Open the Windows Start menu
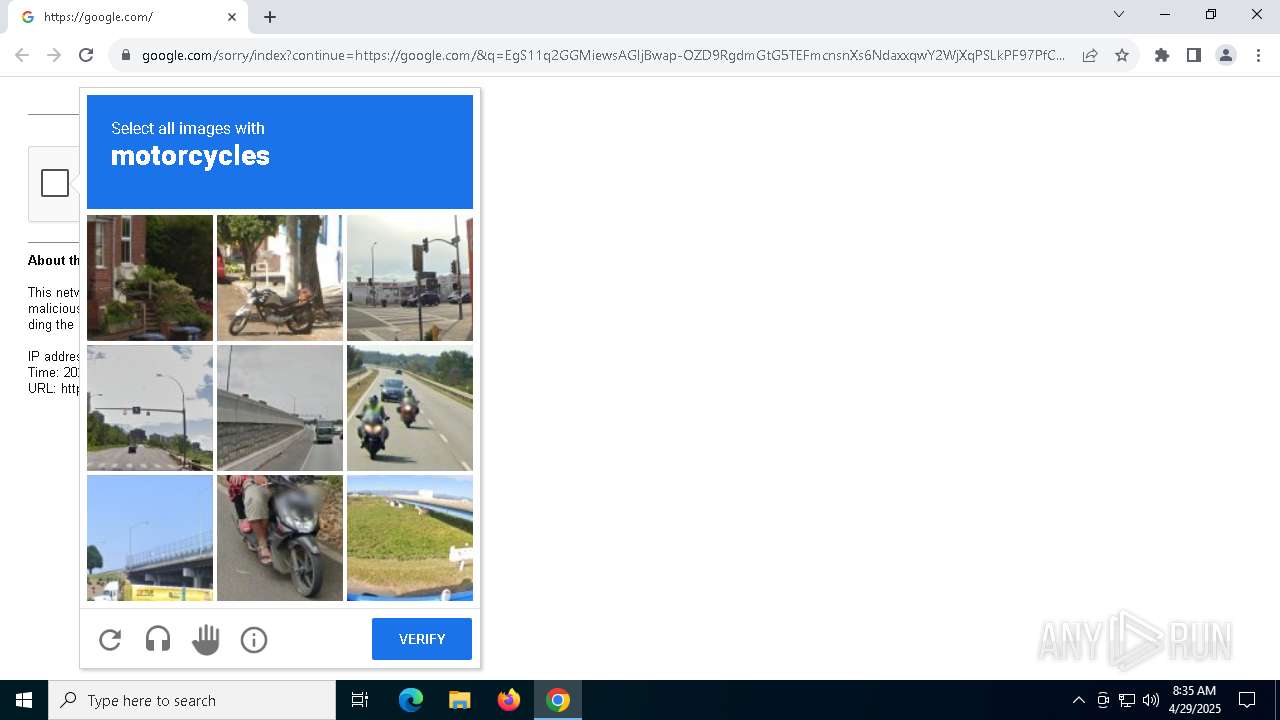The image size is (1280, 720). point(24,700)
